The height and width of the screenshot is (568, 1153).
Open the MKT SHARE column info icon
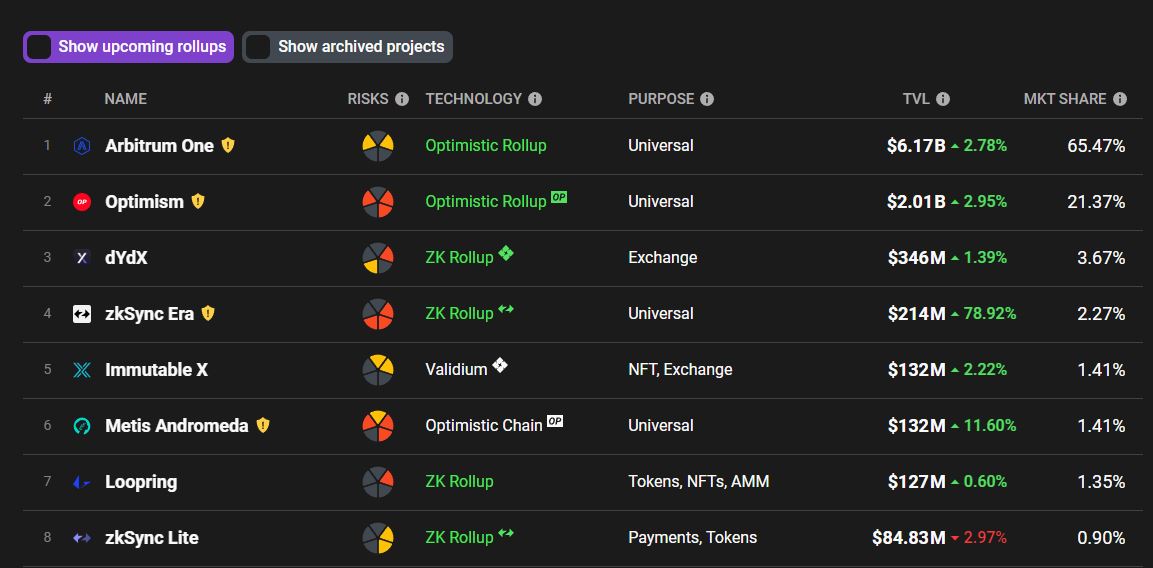[1119, 99]
